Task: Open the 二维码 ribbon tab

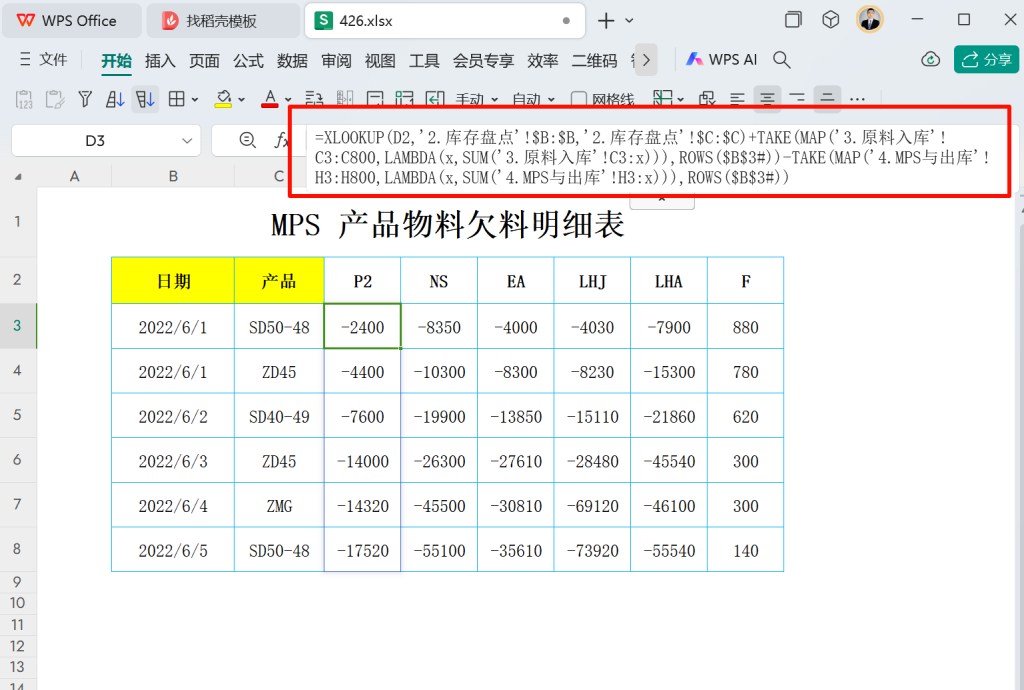Action: click(594, 60)
